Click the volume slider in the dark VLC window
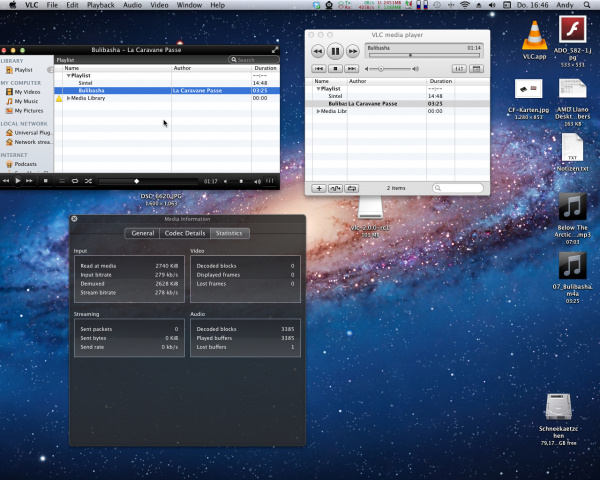This screenshot has width=600, height=480. (x=241, y=181)
